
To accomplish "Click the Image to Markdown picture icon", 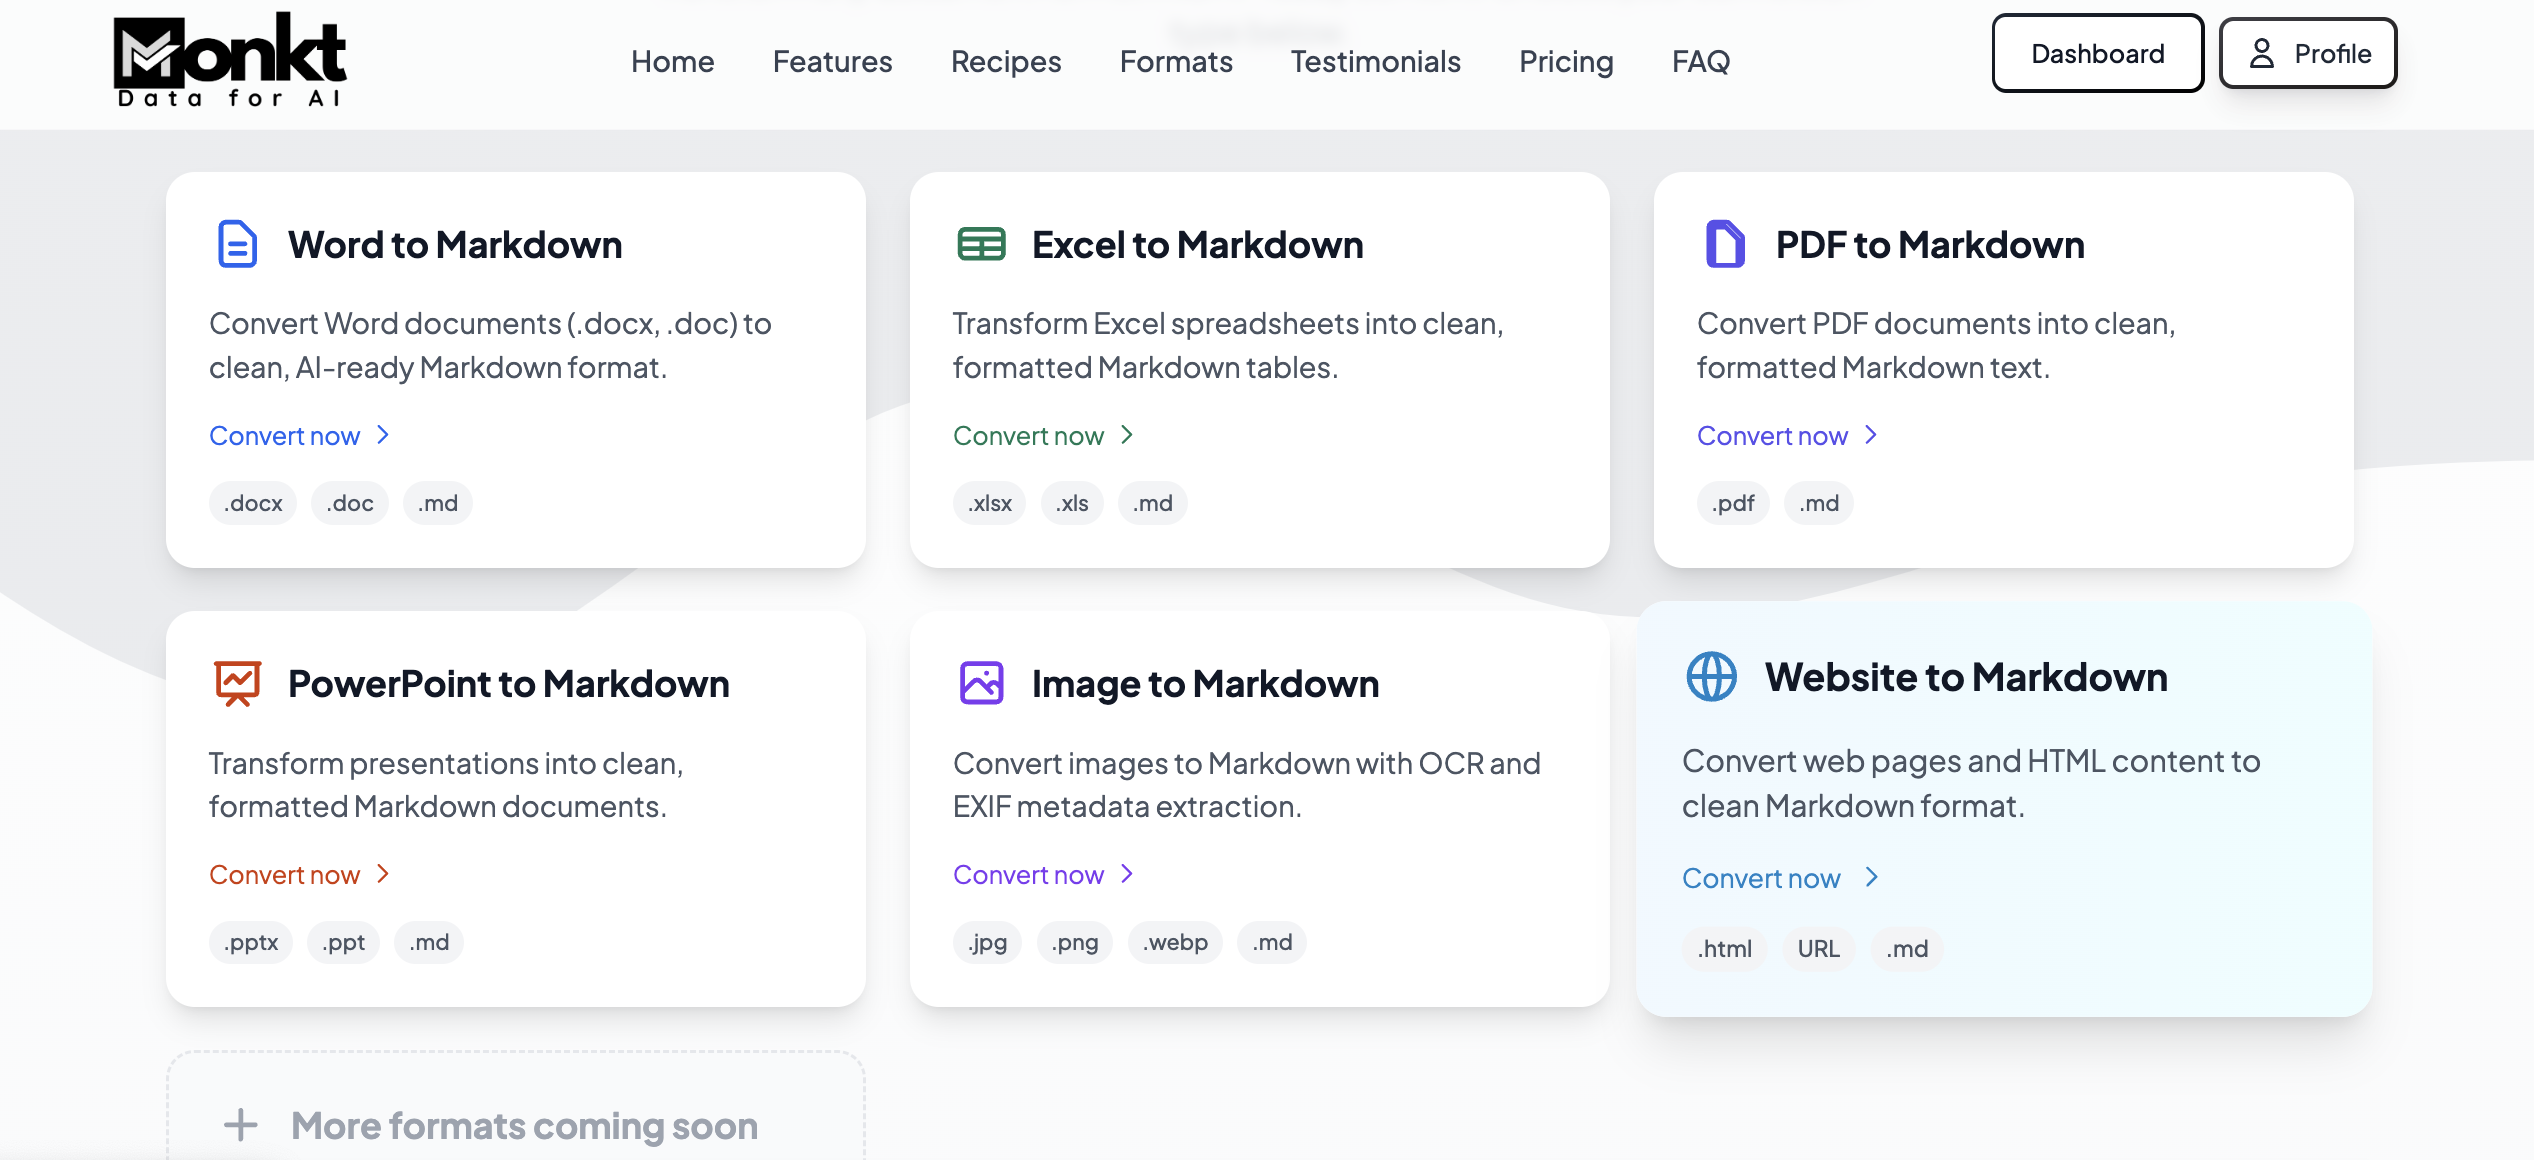I will coord(981,684).
